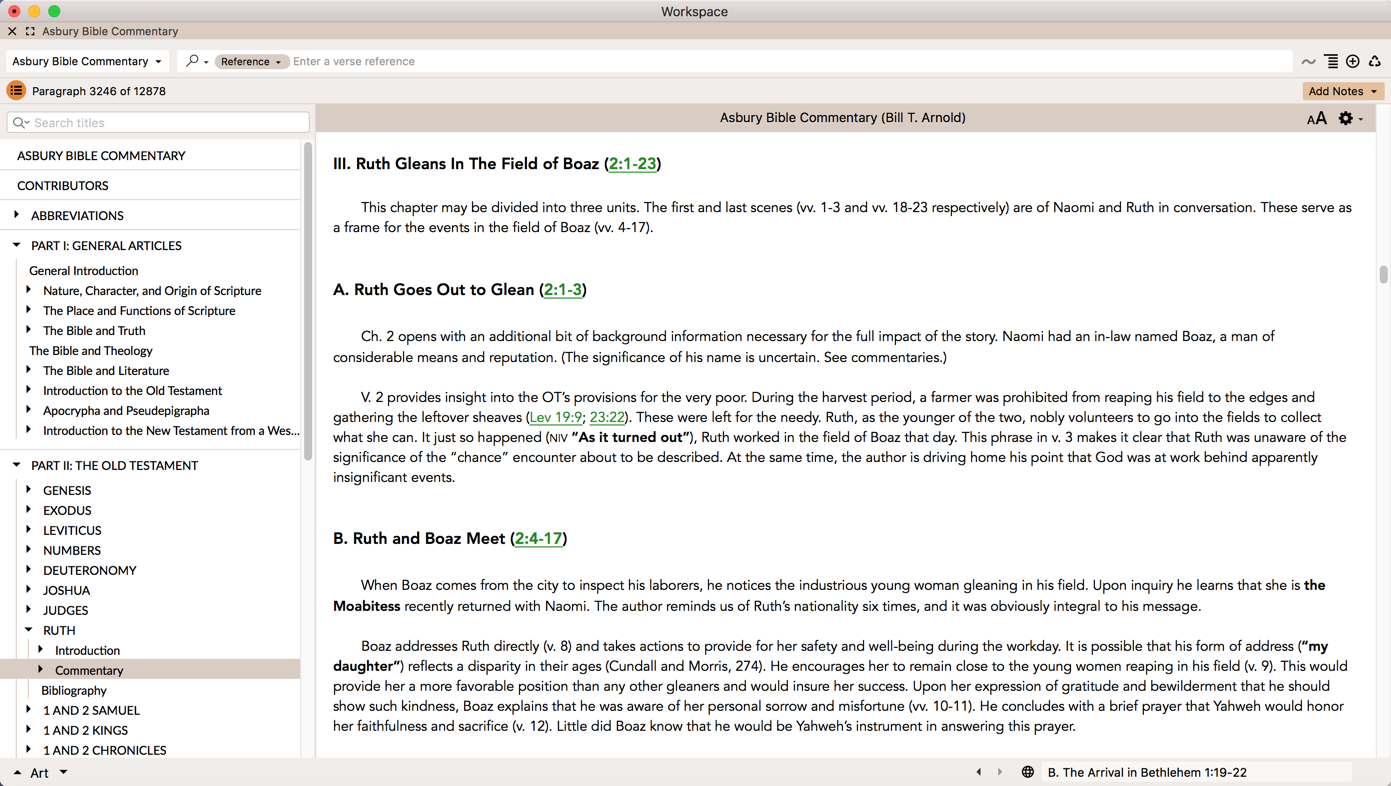
Task: Click the tilde history icon
Action: 1308,62
